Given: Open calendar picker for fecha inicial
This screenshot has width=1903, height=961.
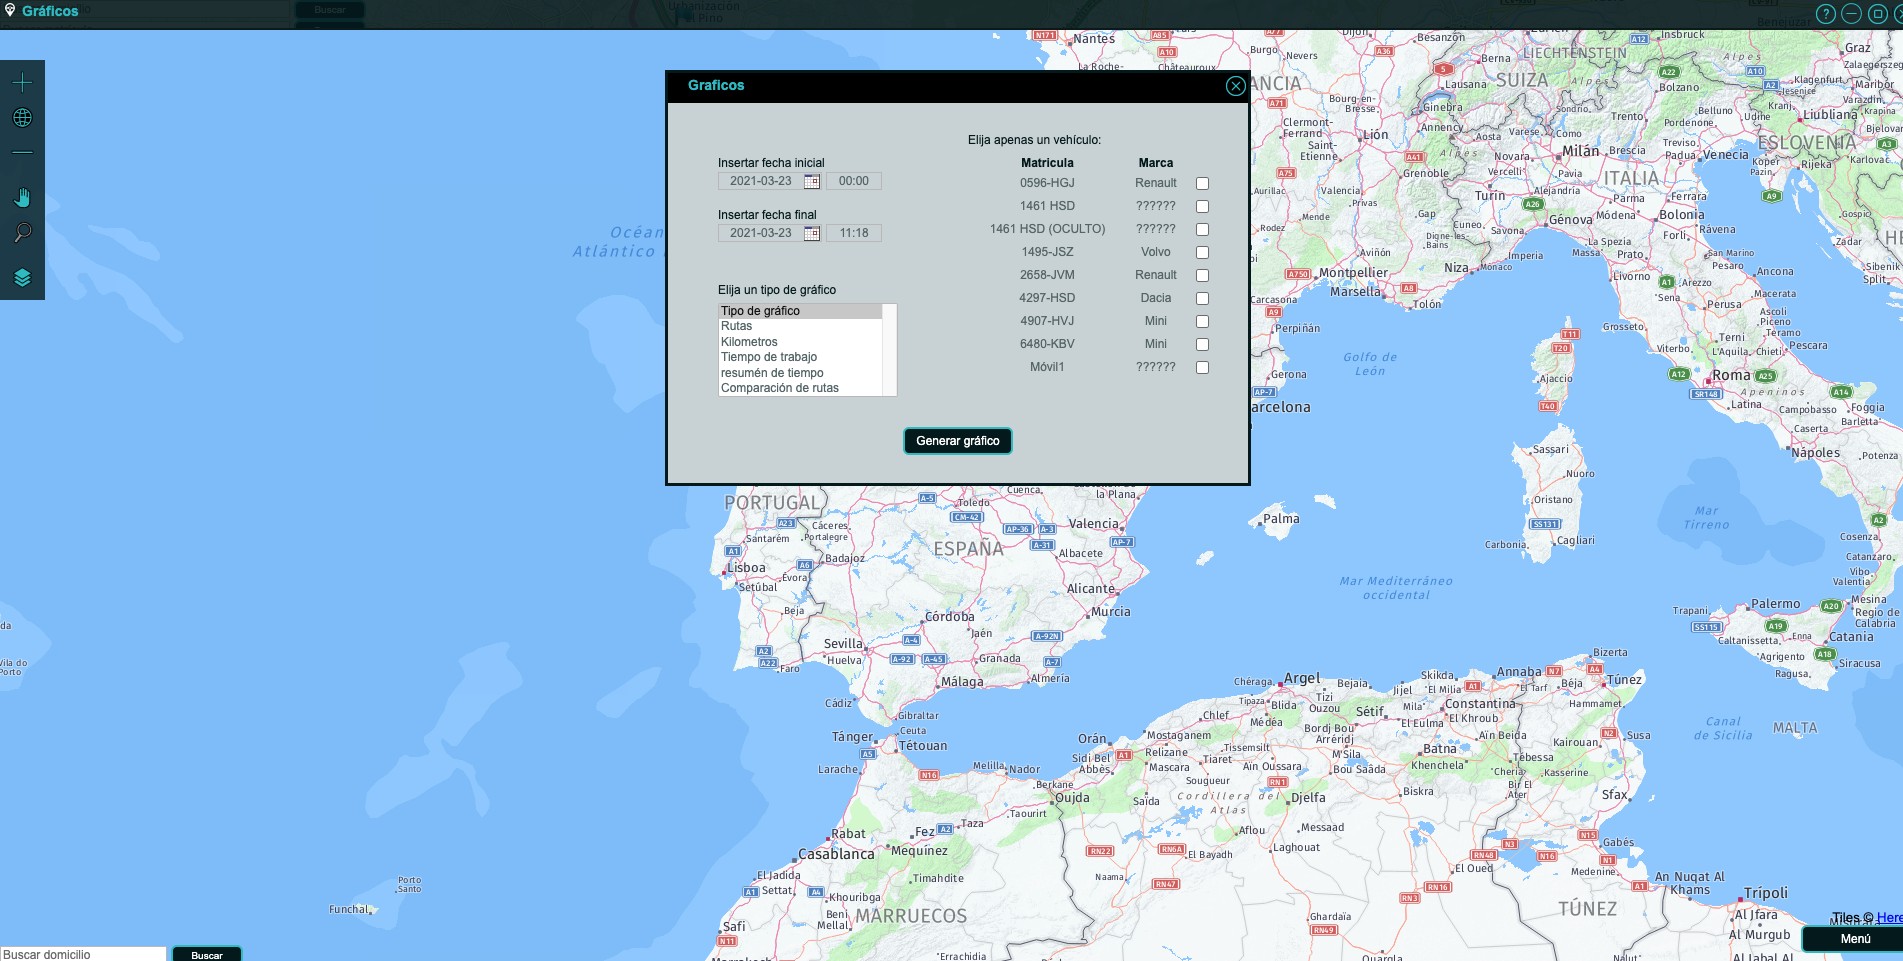Looking at the screenshot, I should (812, 182).
